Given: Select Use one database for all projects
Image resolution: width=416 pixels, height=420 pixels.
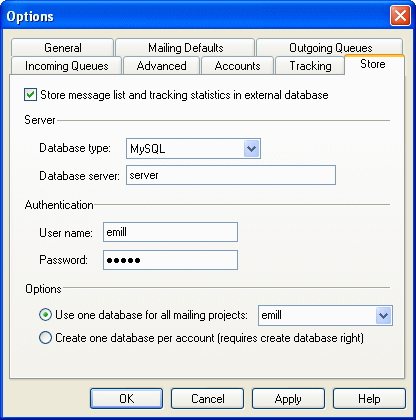Looking at the screenshot, I should (45, 315).
